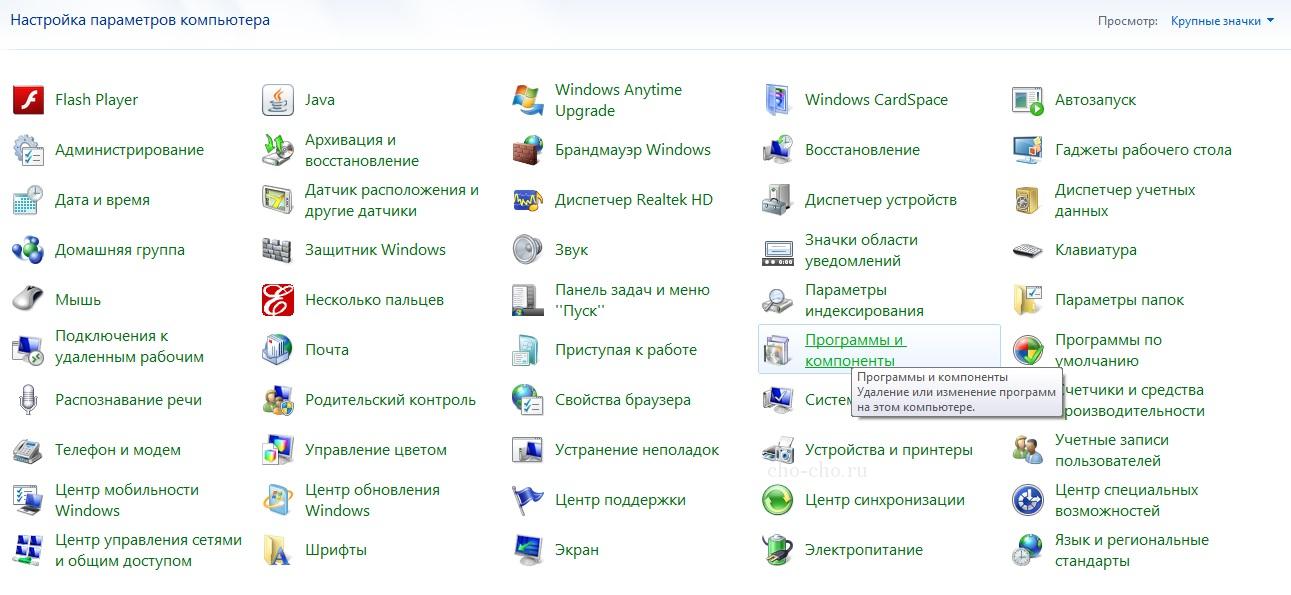Open Диспетчер устройств link
Screen dimensions: 1291x595
[x=880, y=200]
